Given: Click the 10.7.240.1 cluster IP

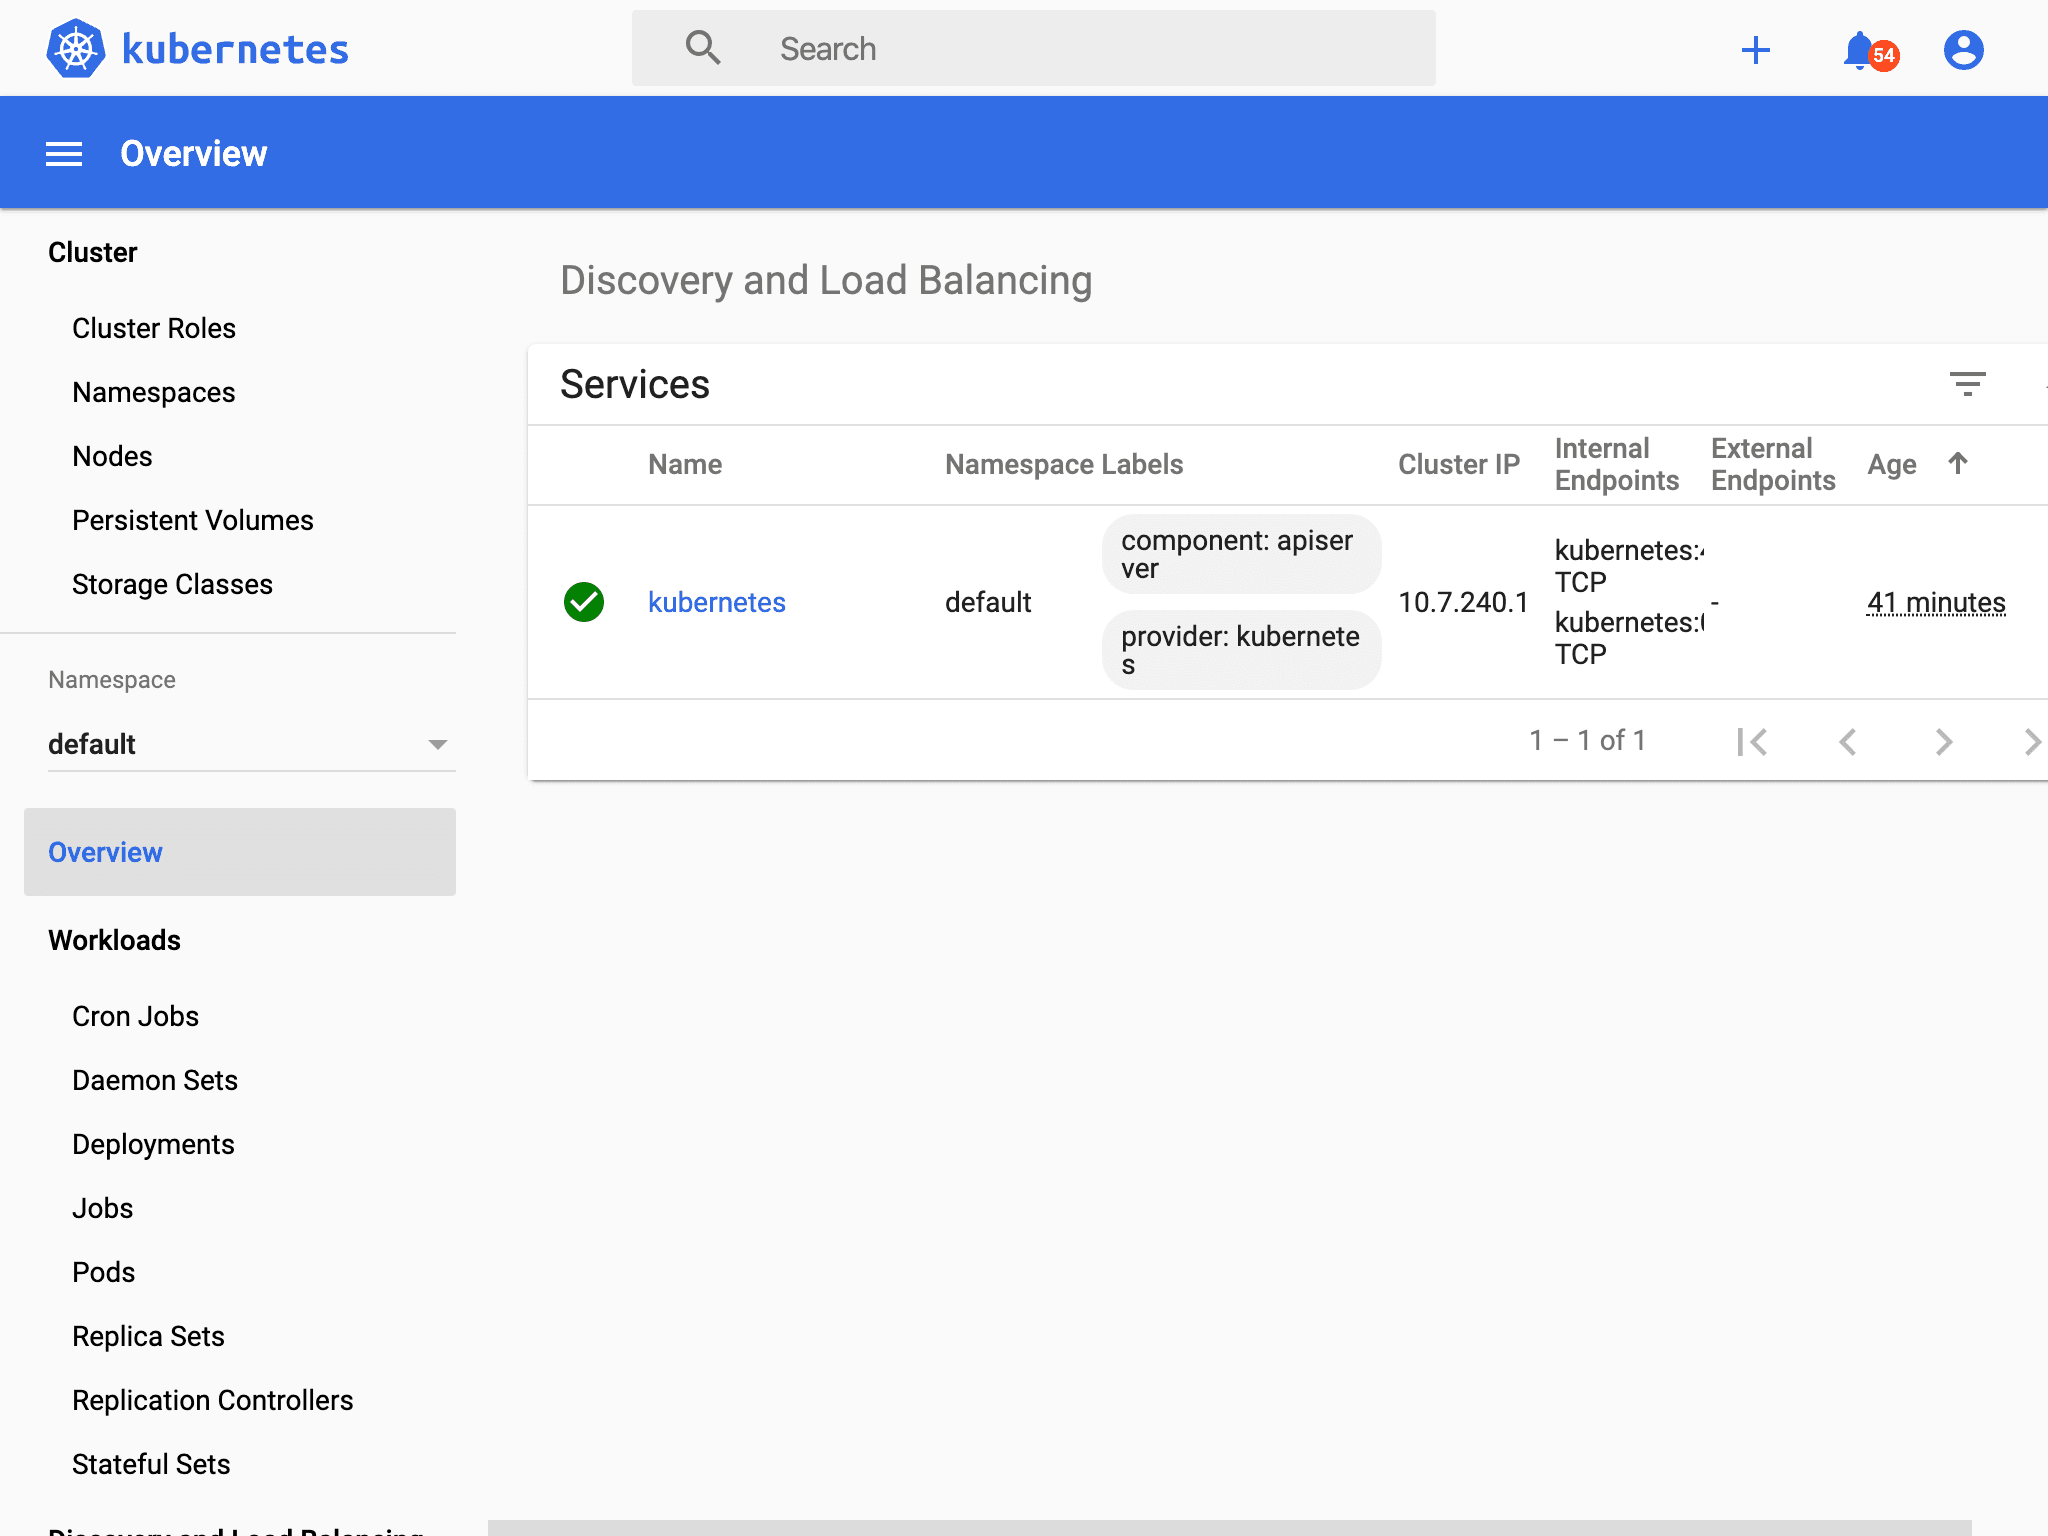Looking at the screenshot, I should (x=1463, y=602).
